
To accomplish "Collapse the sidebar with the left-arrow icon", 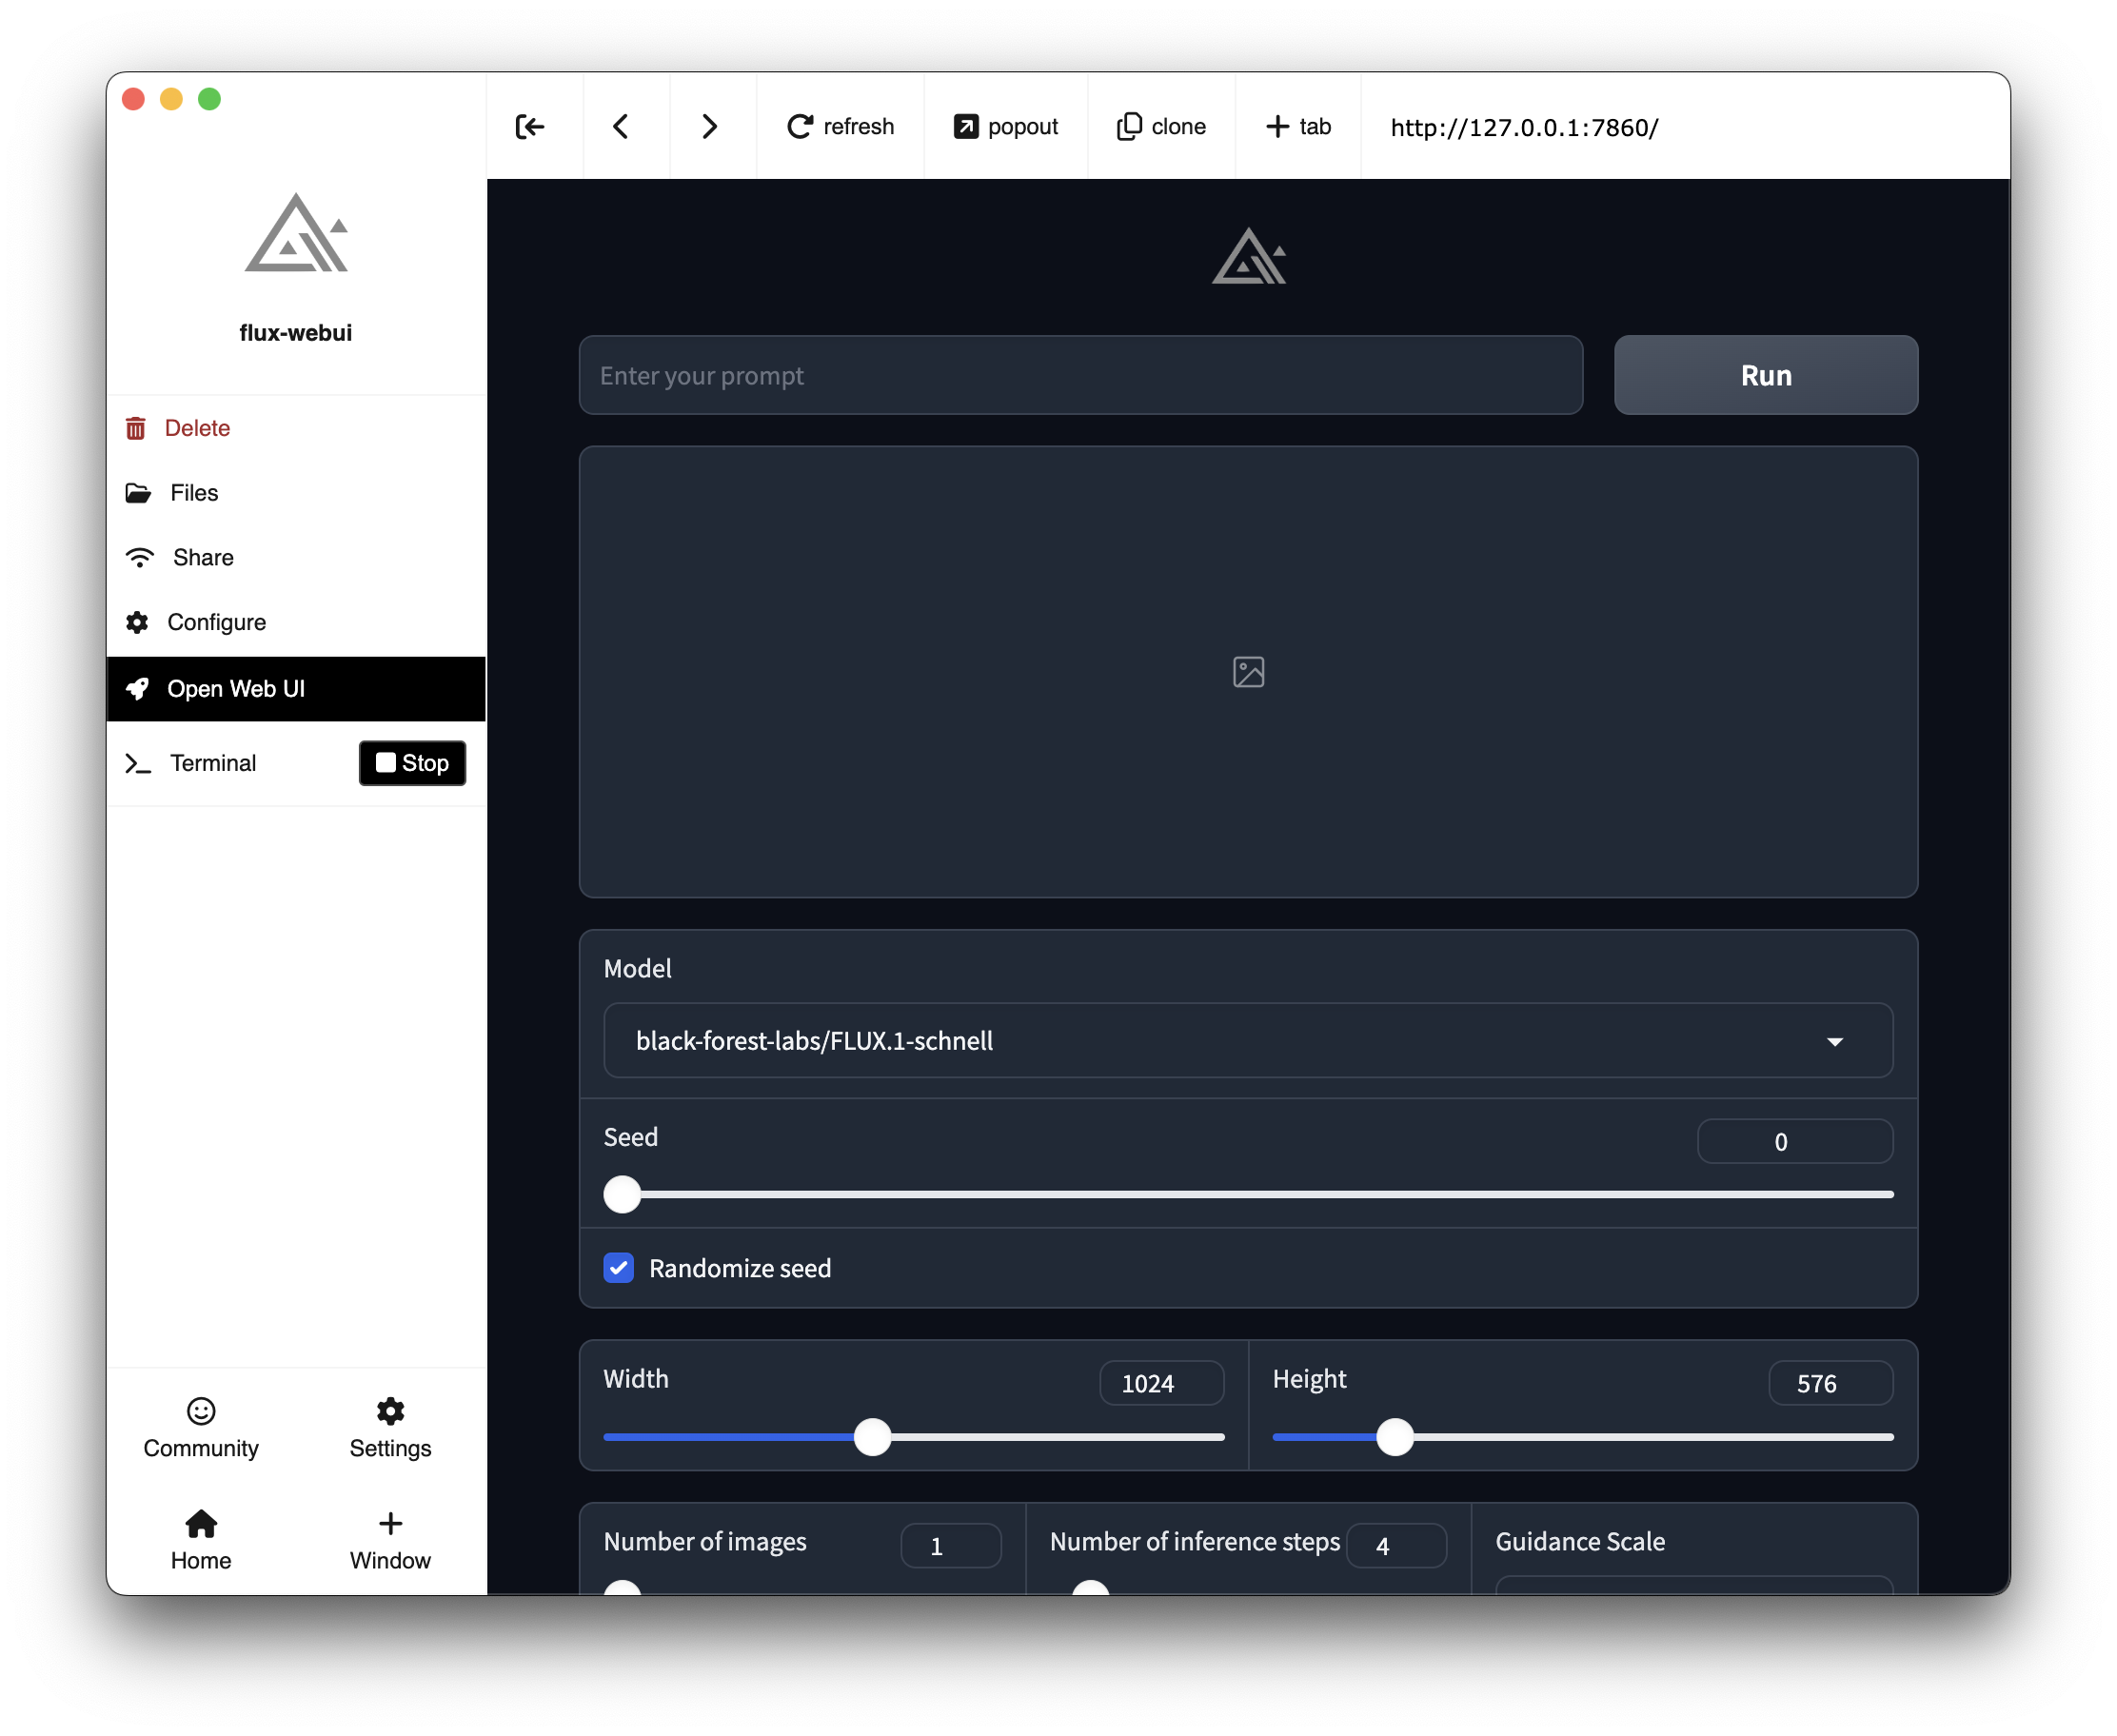I will (x=531, y=126).
